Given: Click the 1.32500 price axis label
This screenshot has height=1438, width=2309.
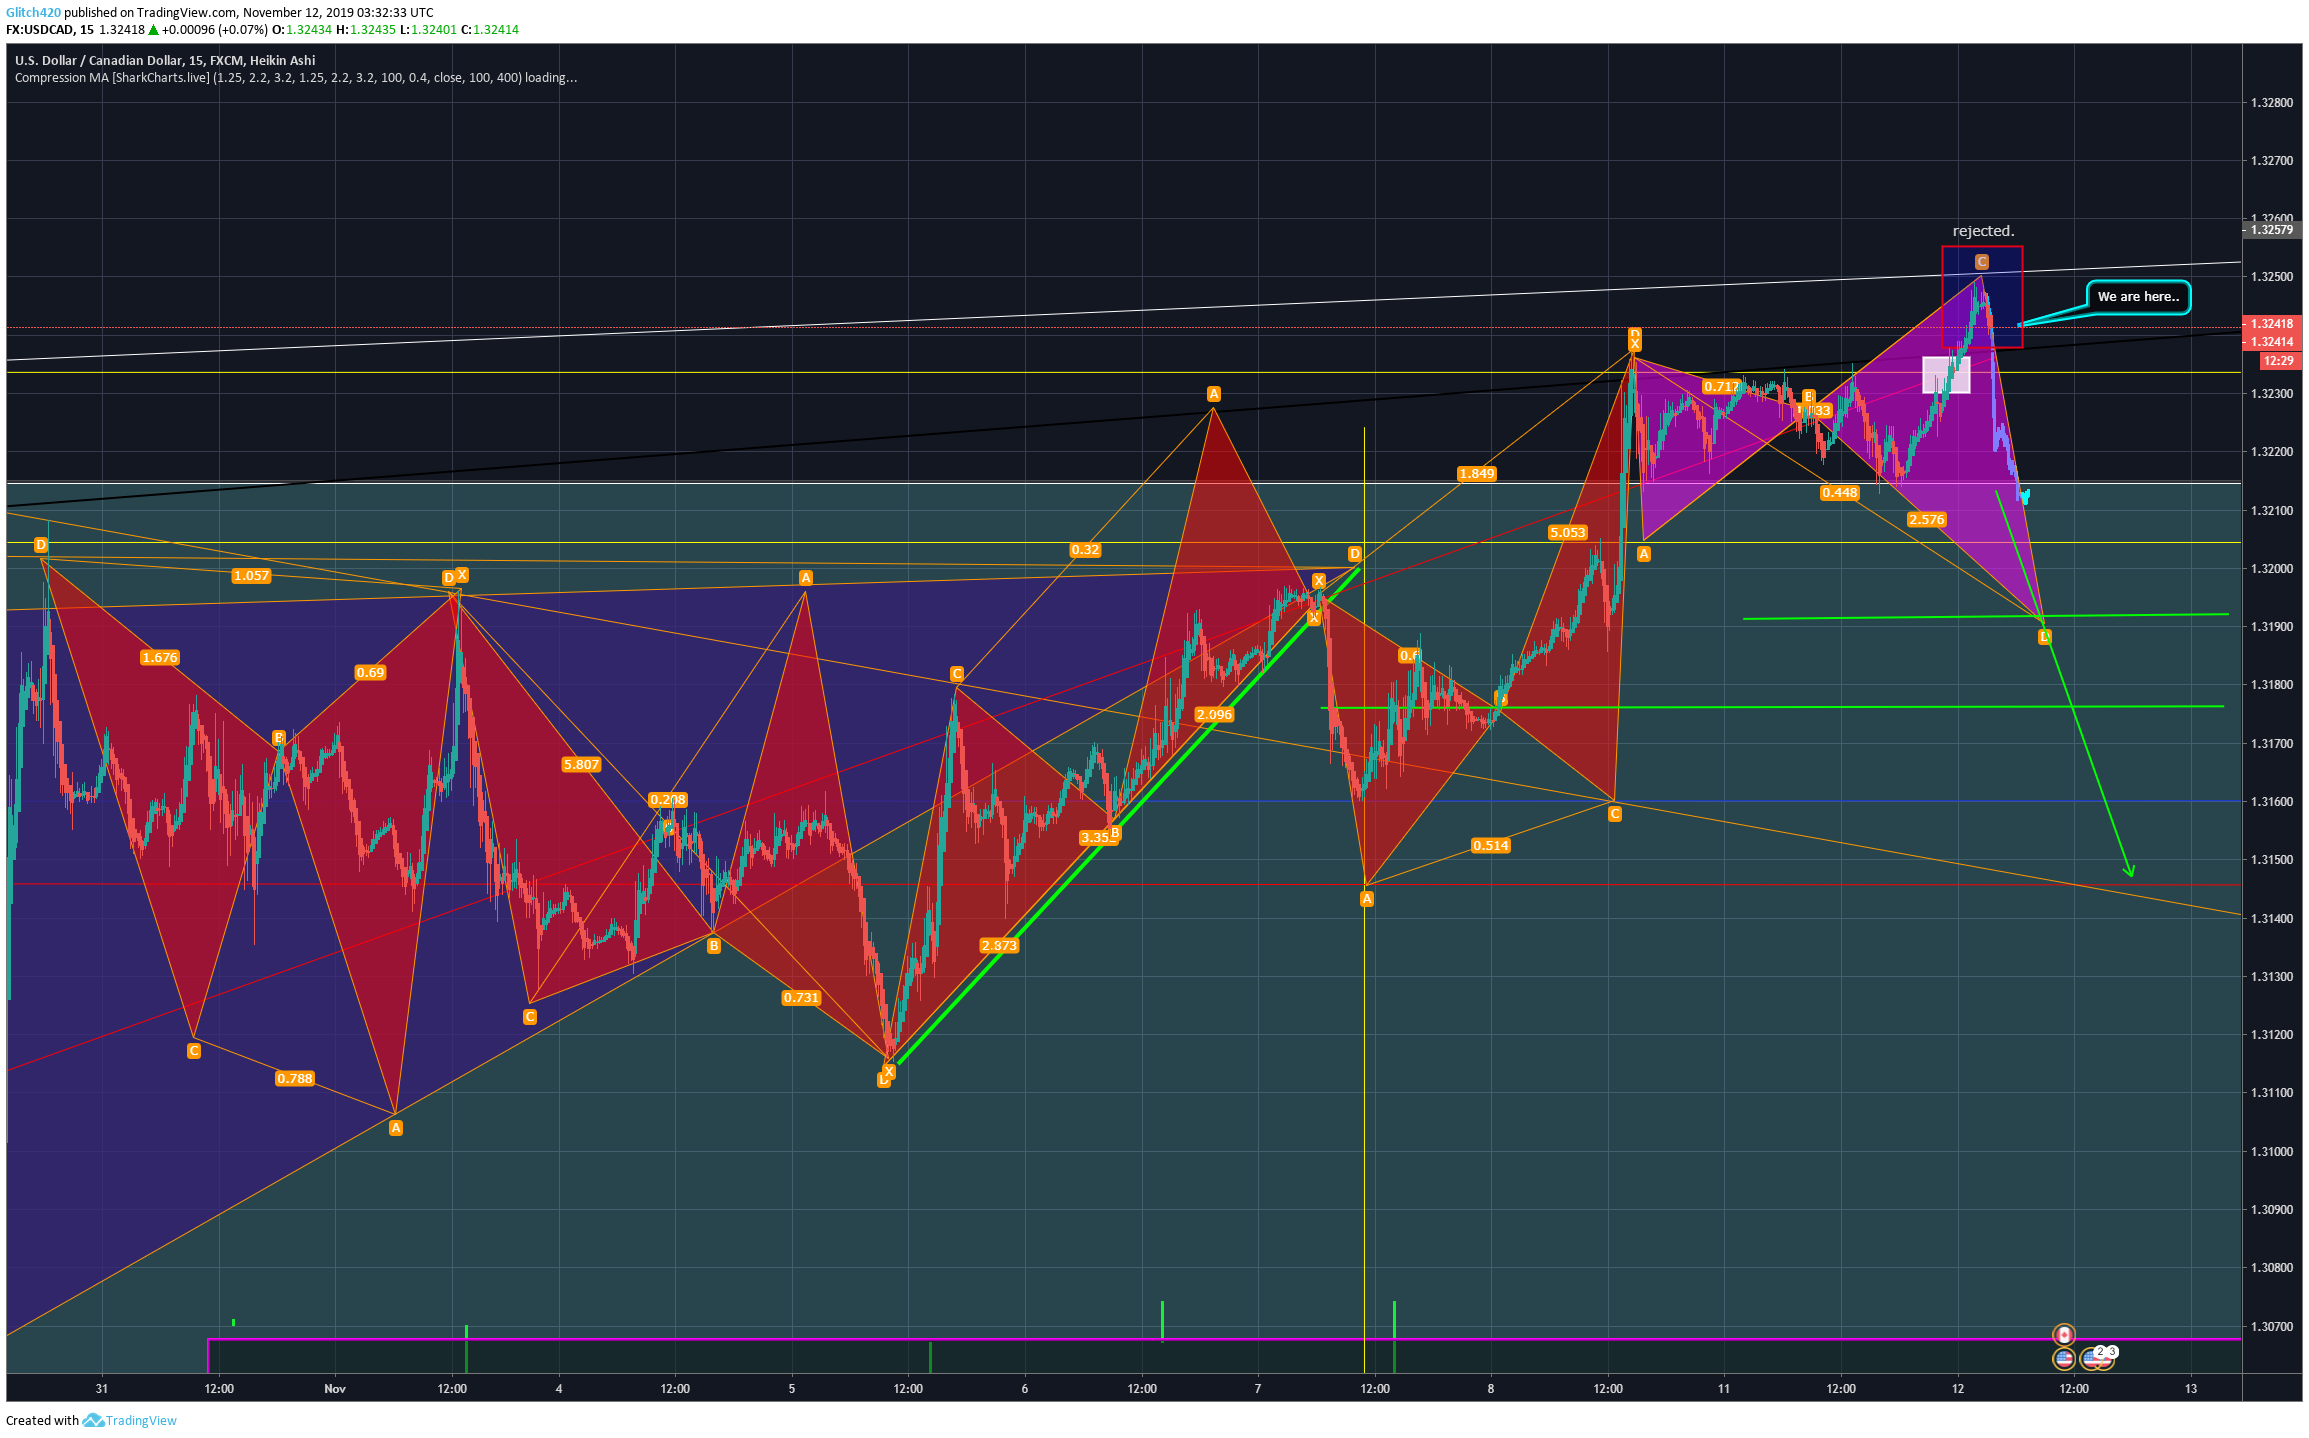Looking at the screenshot, I should [x=2271, y=277].
